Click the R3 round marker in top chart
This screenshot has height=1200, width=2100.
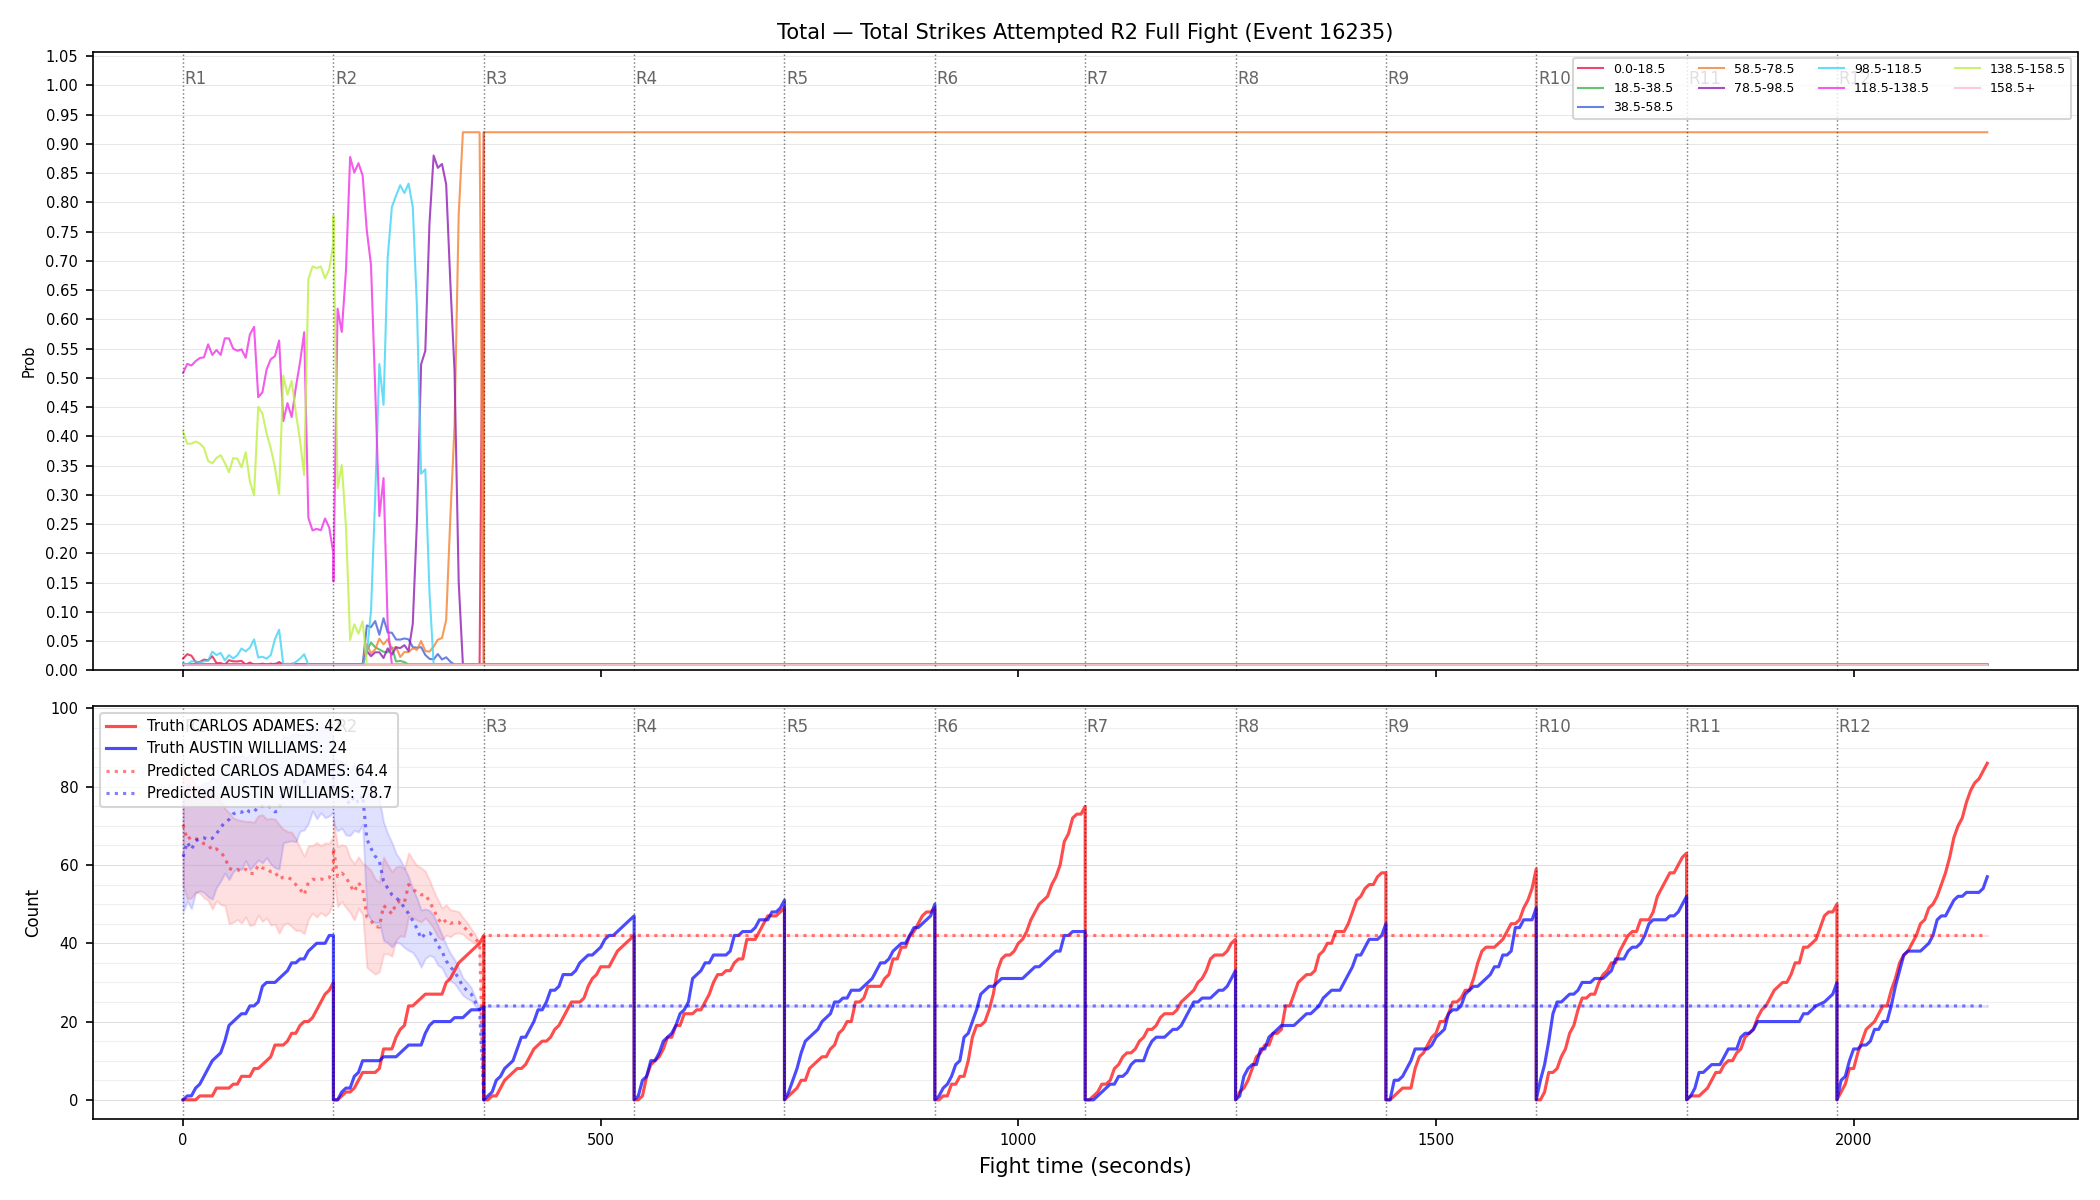(x=496, y=78)
